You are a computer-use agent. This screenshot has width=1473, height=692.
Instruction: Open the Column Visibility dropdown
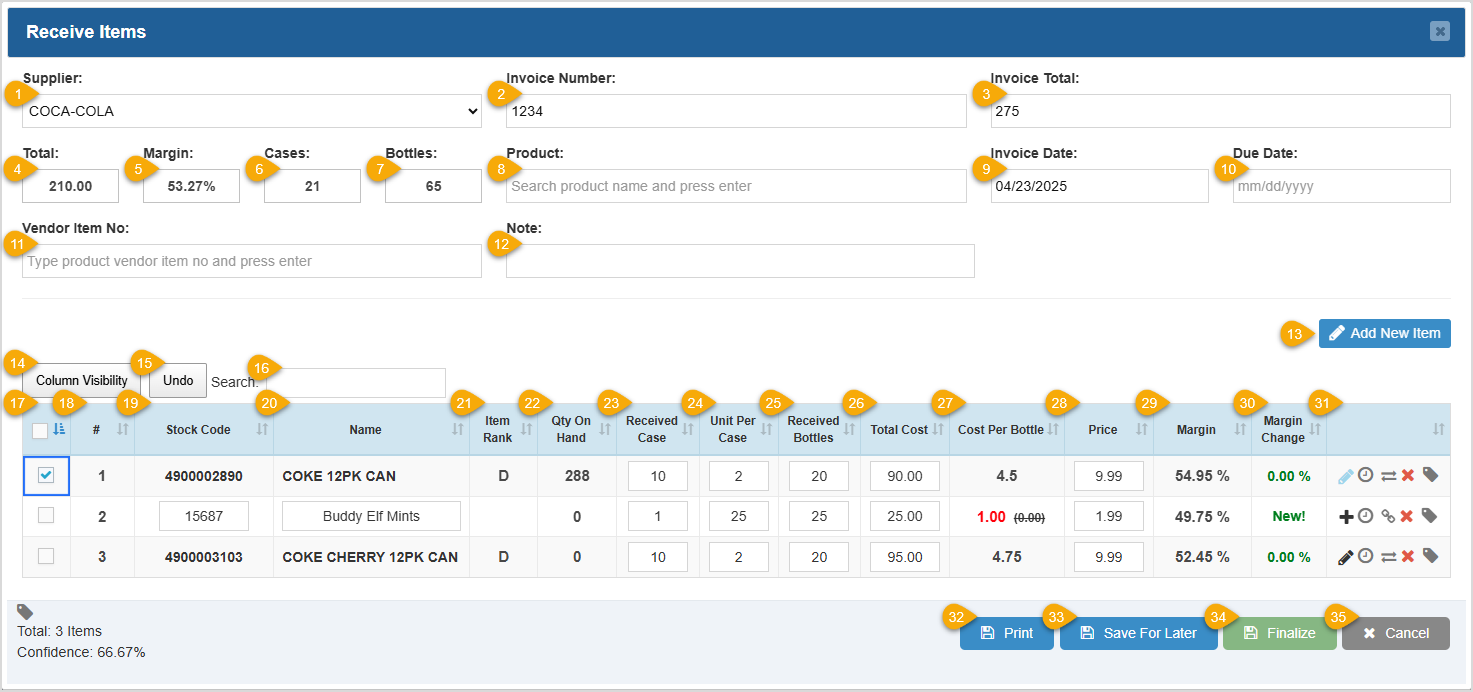(80, 380)
